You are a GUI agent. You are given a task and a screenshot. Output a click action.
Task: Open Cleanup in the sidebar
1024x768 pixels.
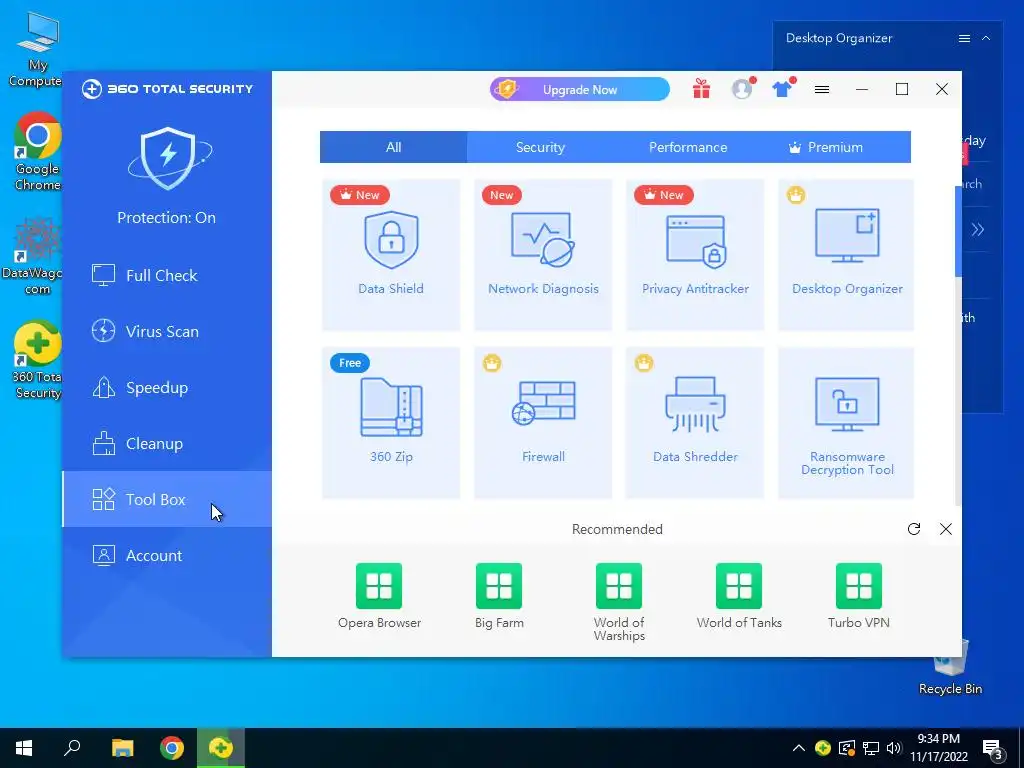167,444
